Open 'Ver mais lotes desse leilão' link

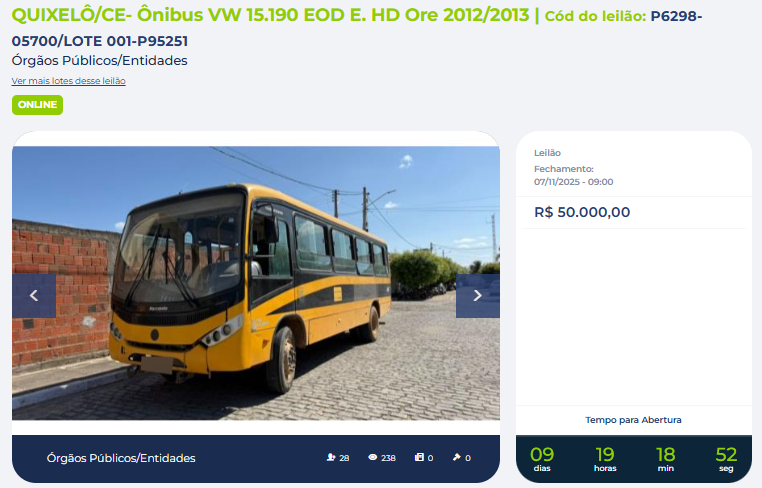click(x=69, y=81)
